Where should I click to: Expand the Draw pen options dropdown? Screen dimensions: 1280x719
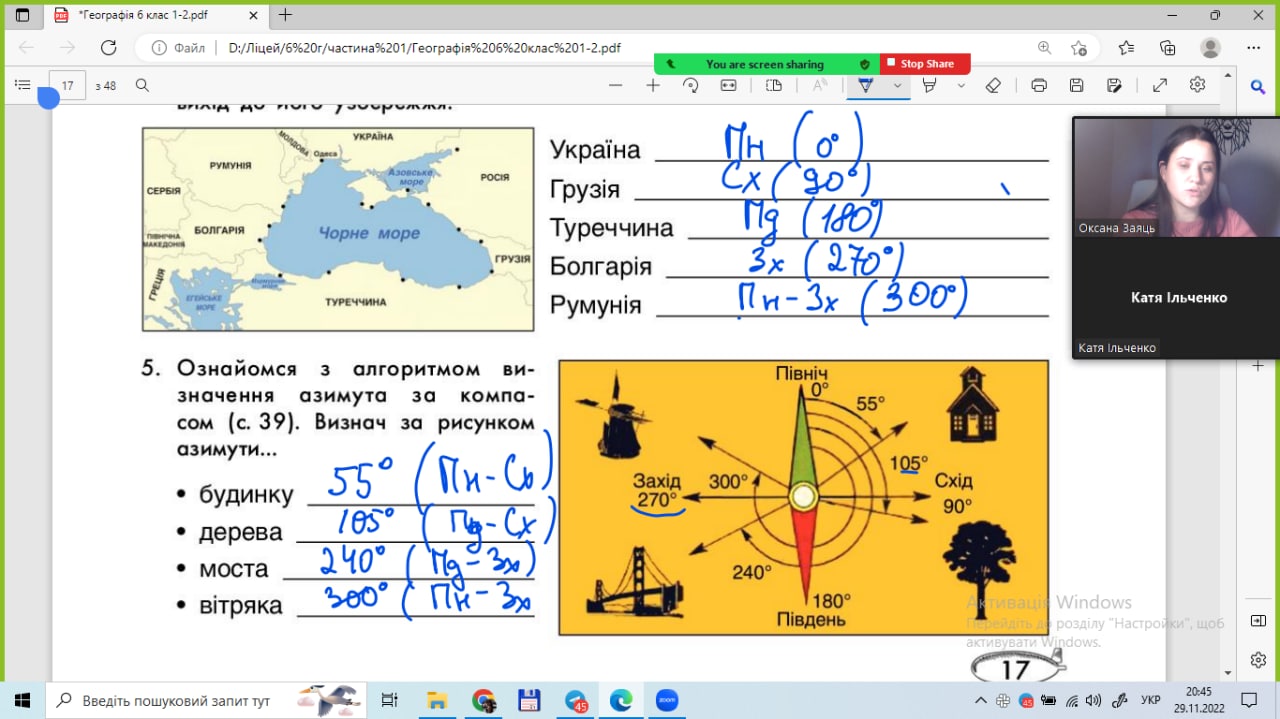(897, 86)
